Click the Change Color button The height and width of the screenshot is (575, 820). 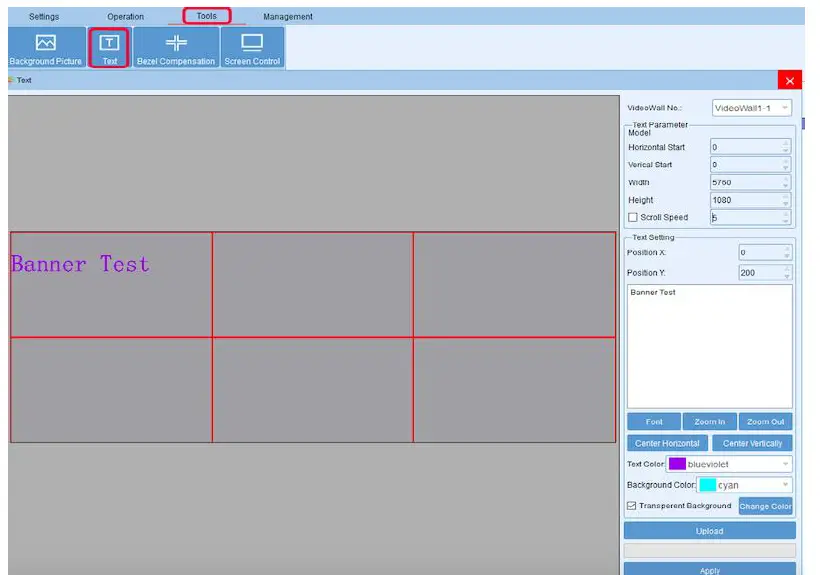tap(765, 506)
